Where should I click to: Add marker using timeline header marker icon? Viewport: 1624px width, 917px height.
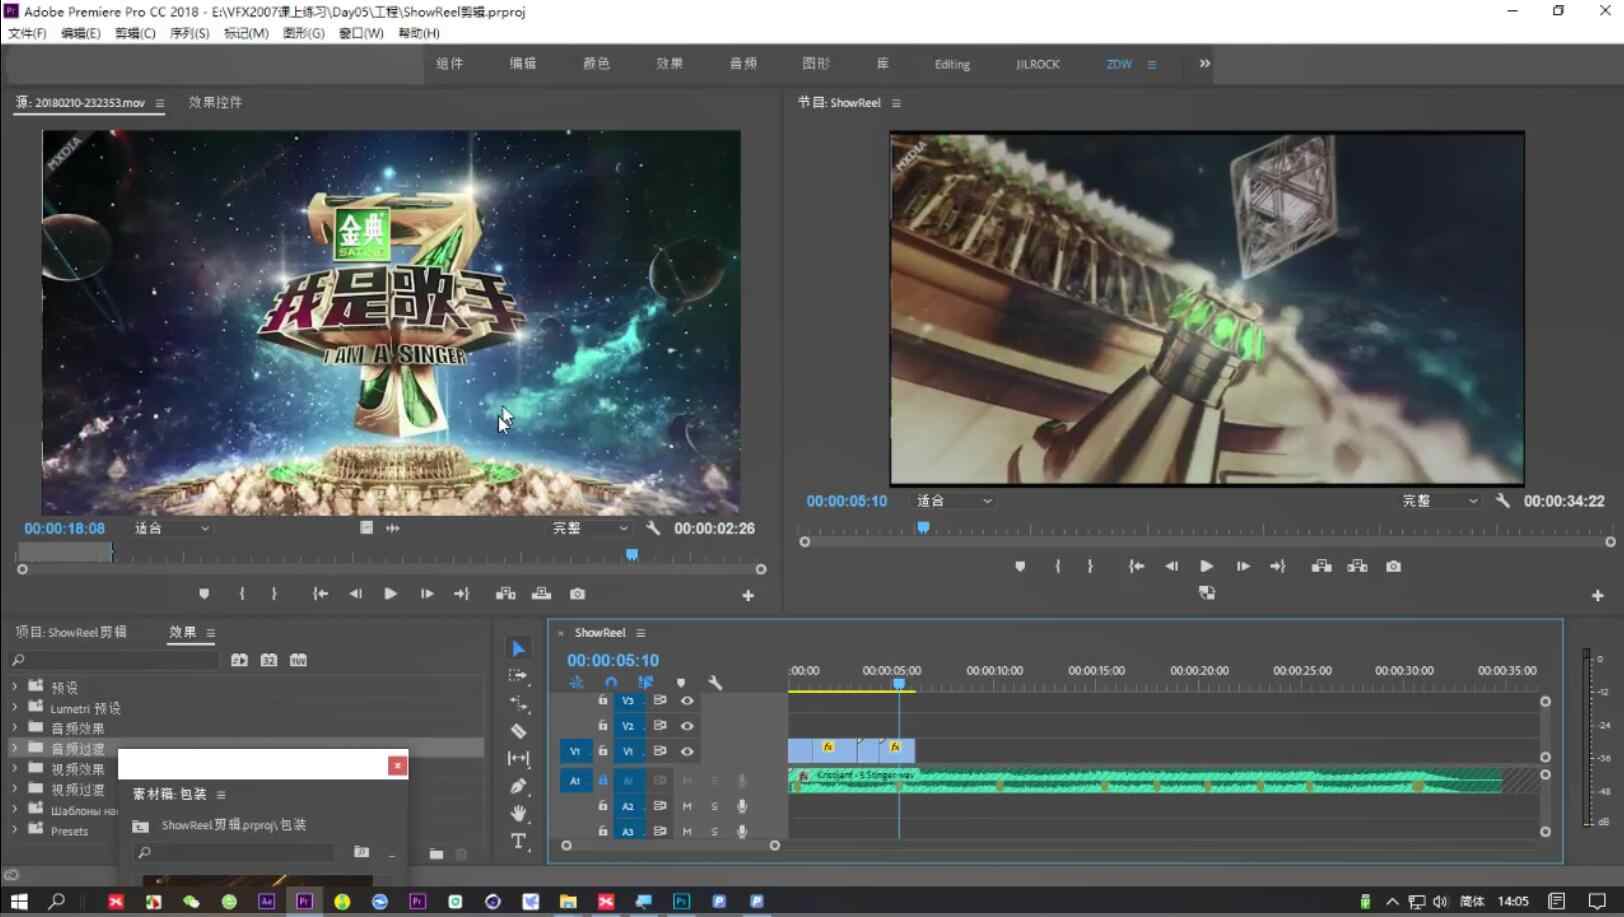coord(681,683)
